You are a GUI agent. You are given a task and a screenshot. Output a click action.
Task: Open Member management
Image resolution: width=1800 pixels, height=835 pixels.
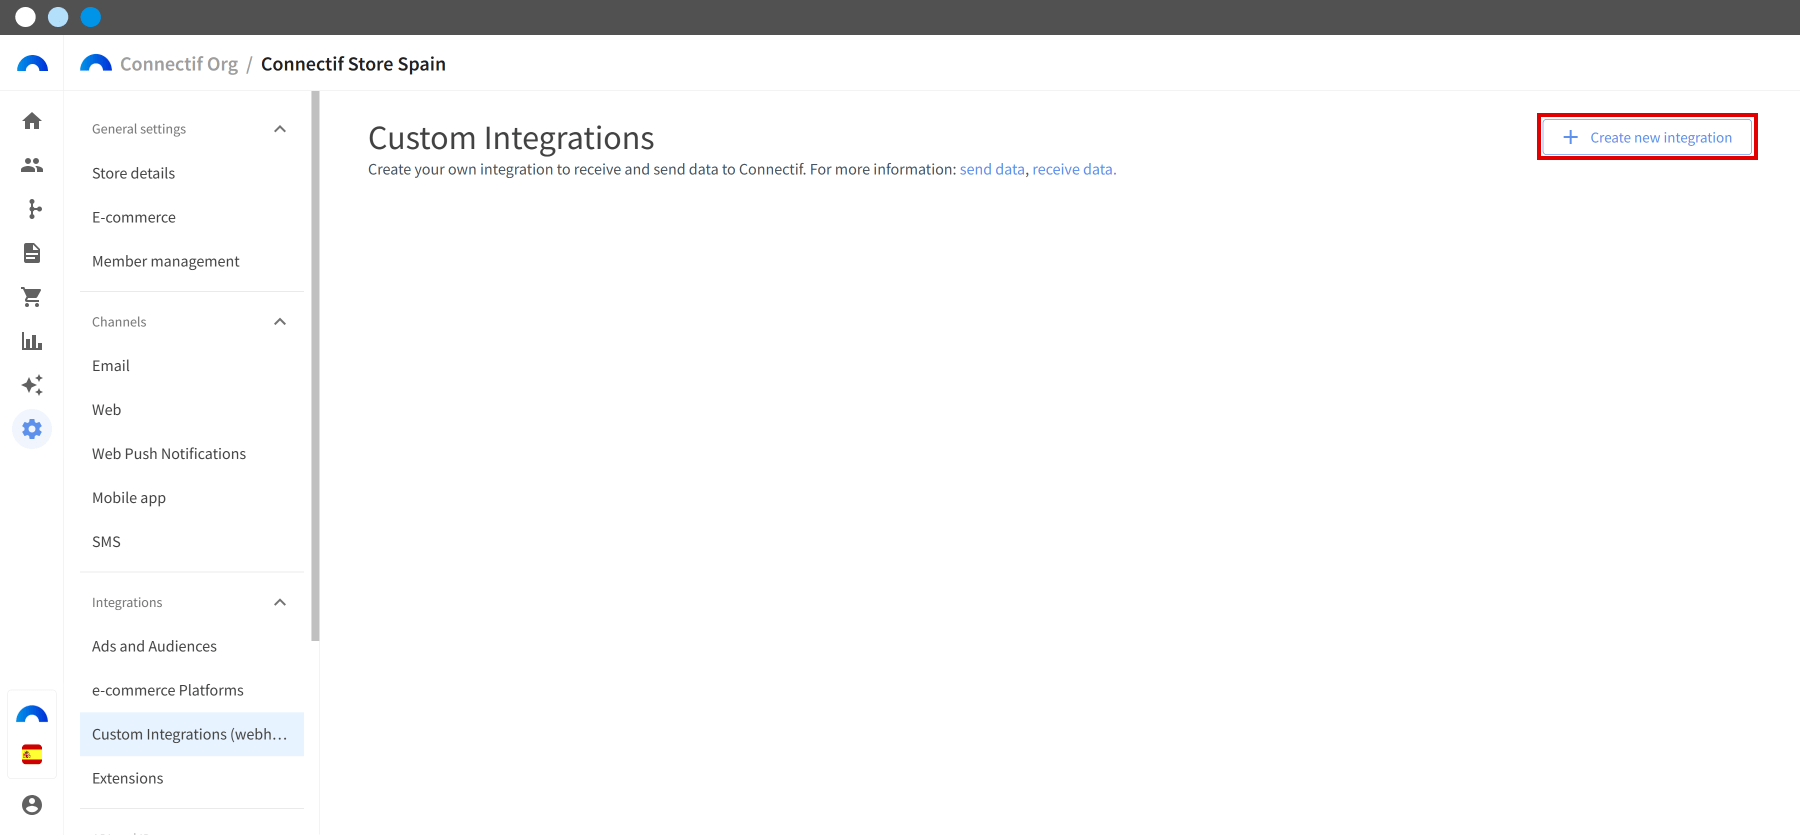(192, 261)
